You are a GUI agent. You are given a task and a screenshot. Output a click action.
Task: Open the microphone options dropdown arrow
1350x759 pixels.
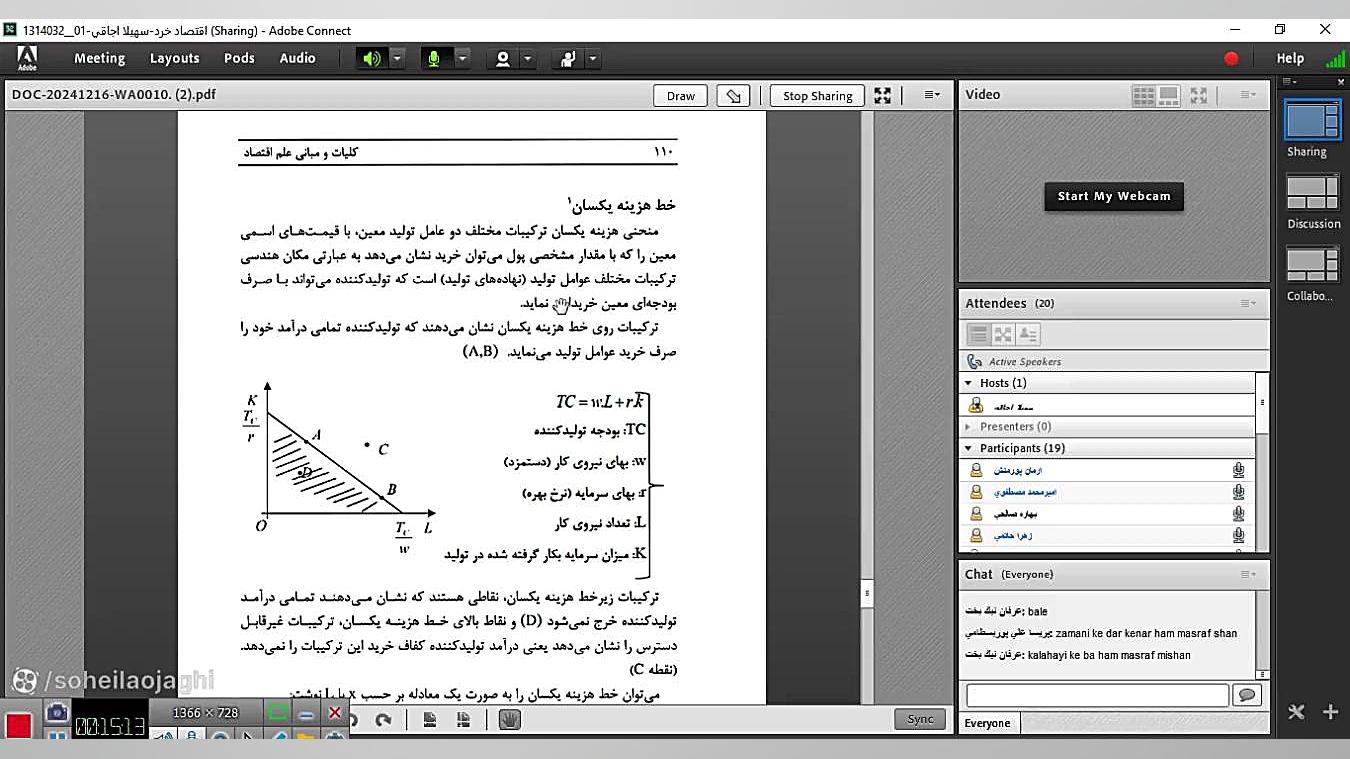pyautogui.click(x=462, y=58)
